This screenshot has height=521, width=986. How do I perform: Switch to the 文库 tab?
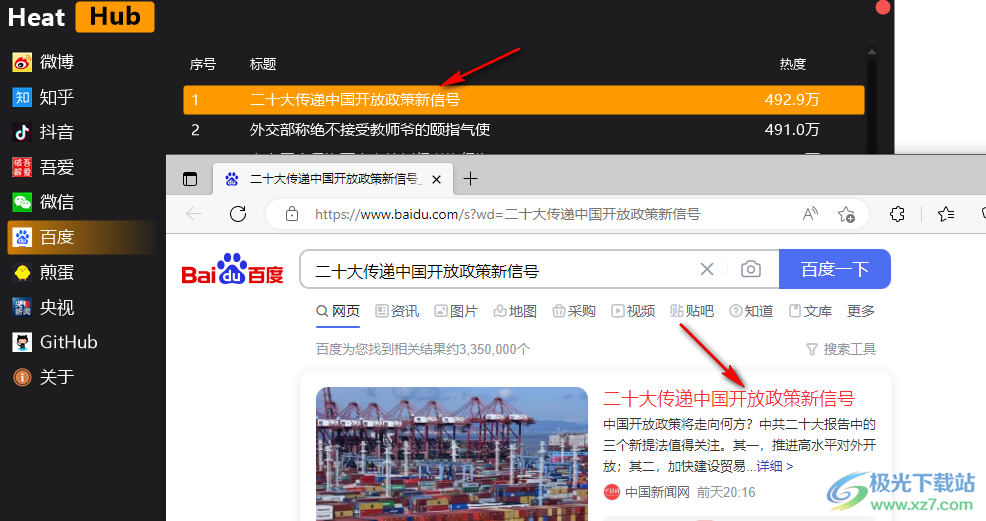pyautogui.click(x=811, y=312)
